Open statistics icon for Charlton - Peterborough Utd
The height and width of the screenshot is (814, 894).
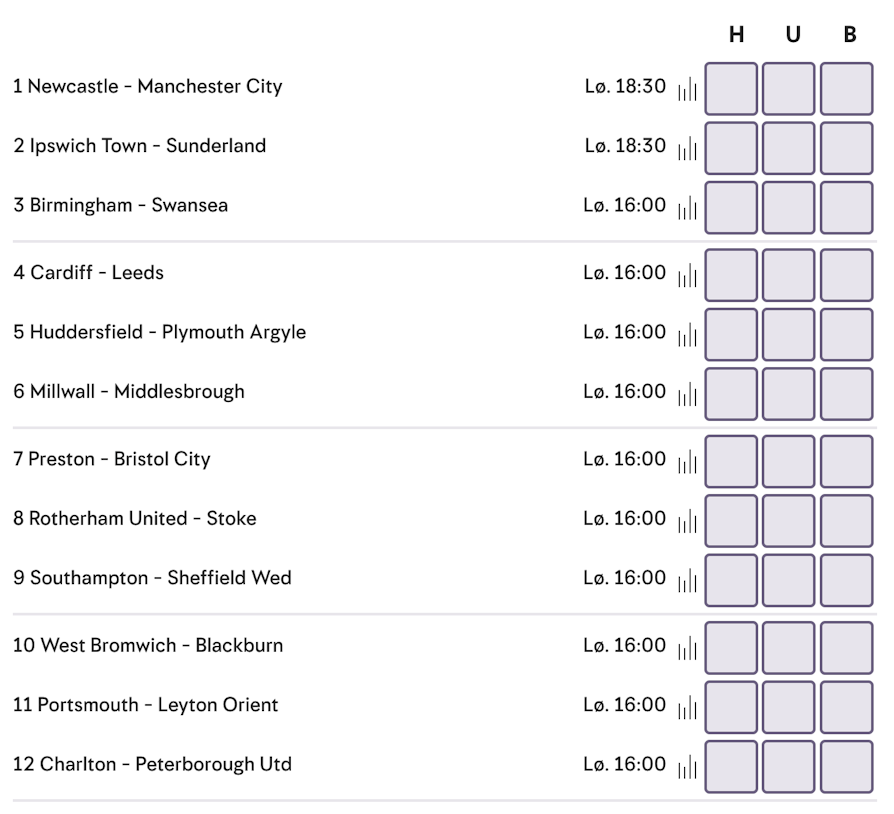tap(687, 767)
